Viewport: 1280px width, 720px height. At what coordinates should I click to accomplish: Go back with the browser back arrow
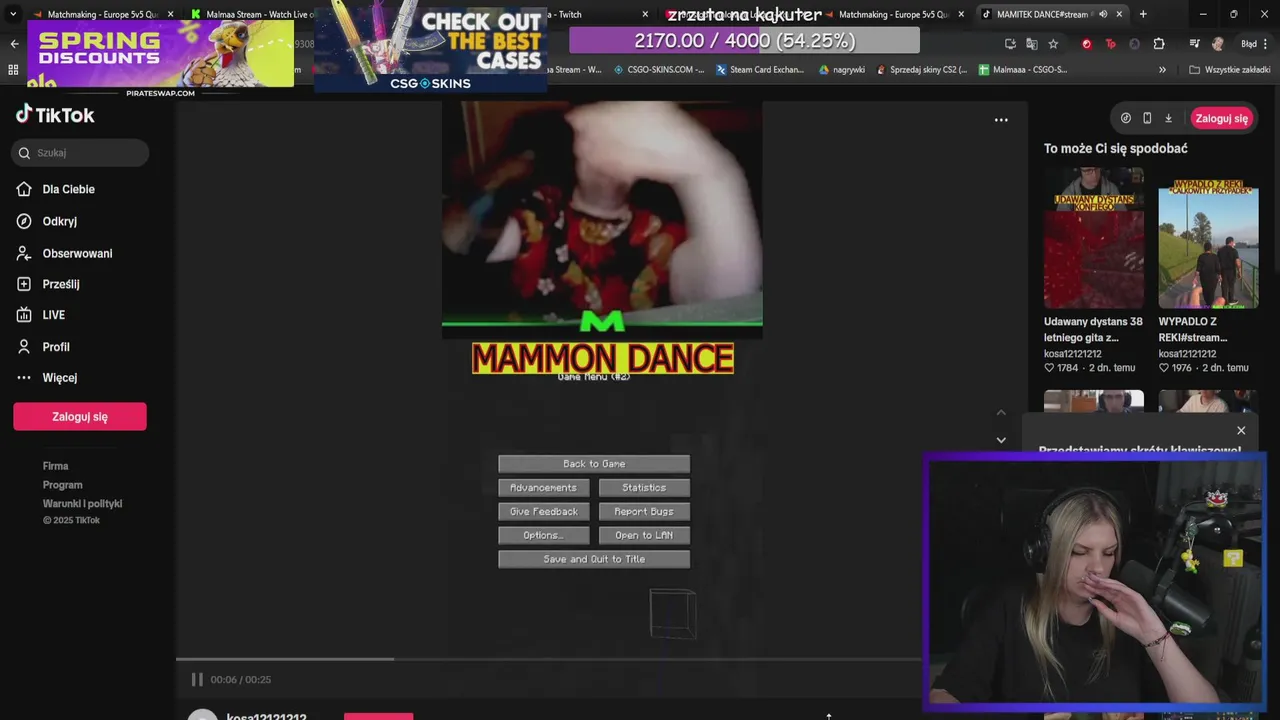click(14, 44)
